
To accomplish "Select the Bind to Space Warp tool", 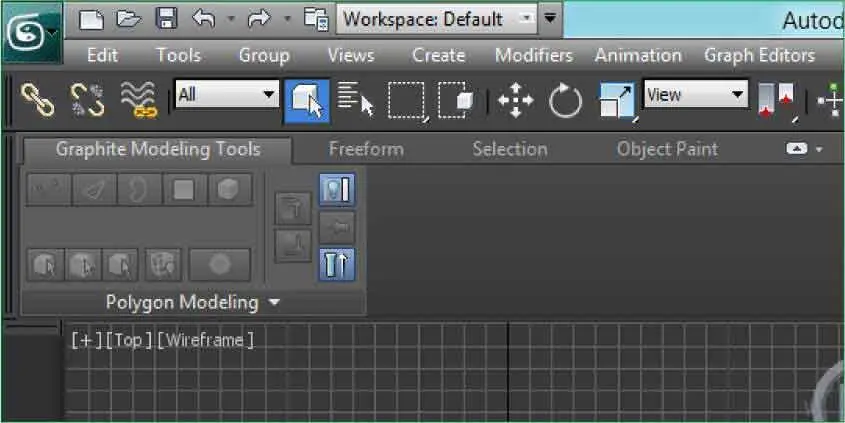I will pyautogui.click(x=139, y=100).
